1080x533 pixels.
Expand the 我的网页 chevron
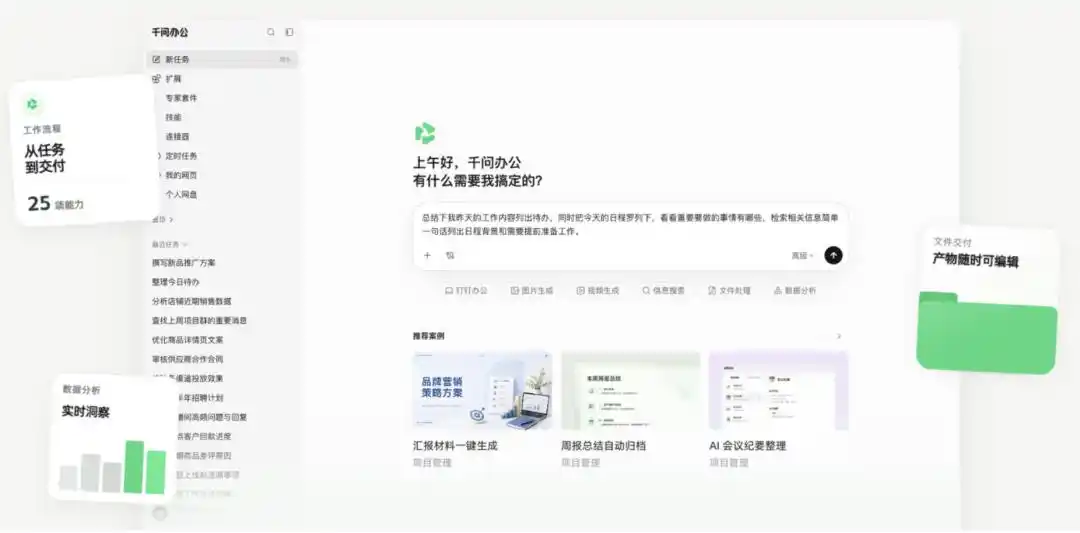[x=159, y=175]
